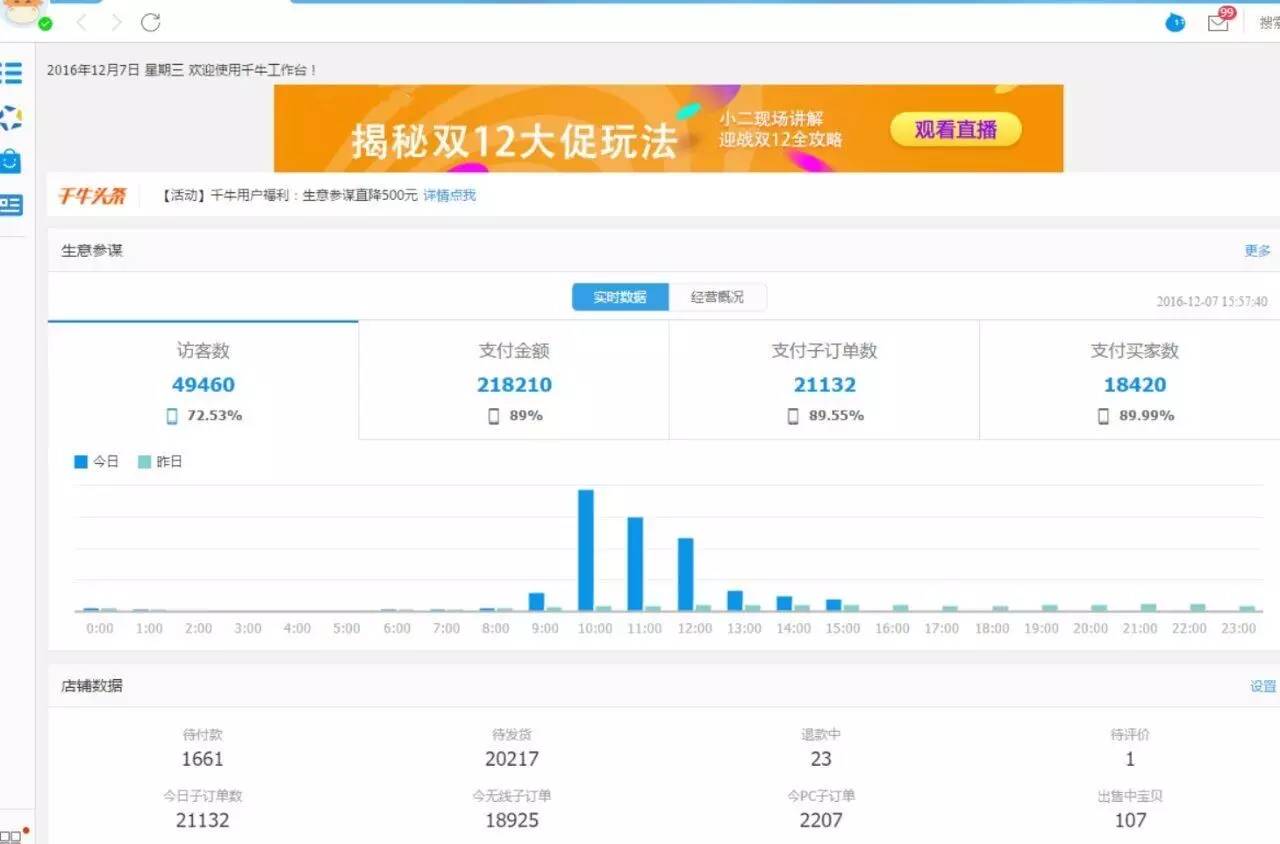Click the 千牛头条 headline logo
Image resolution: width=1280 pixels, height=844 pixels.
93,196
